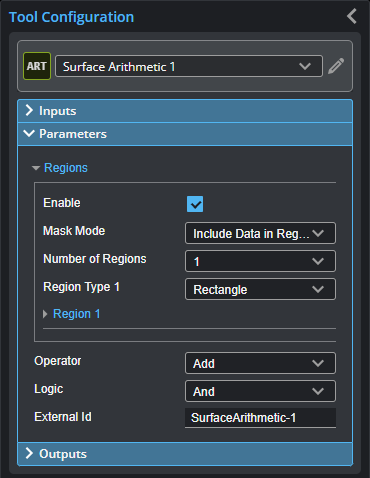370x478 pixels.
Task: Click the Regions heading link
Action: click(66, 168)
